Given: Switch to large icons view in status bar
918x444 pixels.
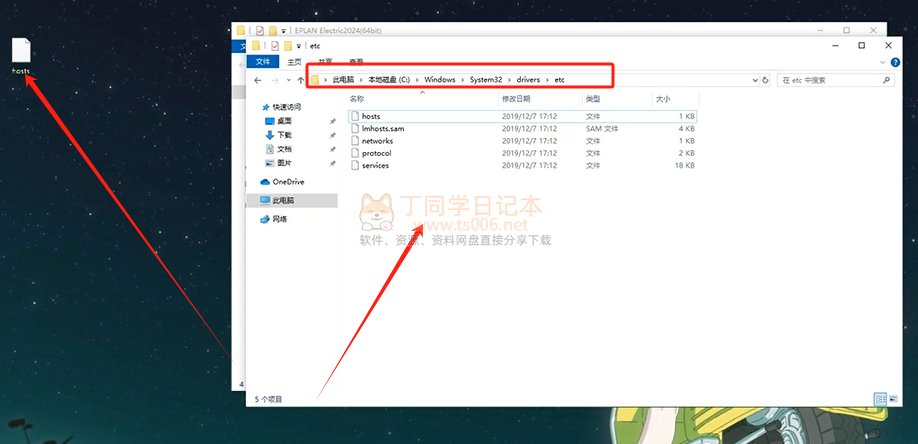Looking at the screenshot, I should point(892,398).
